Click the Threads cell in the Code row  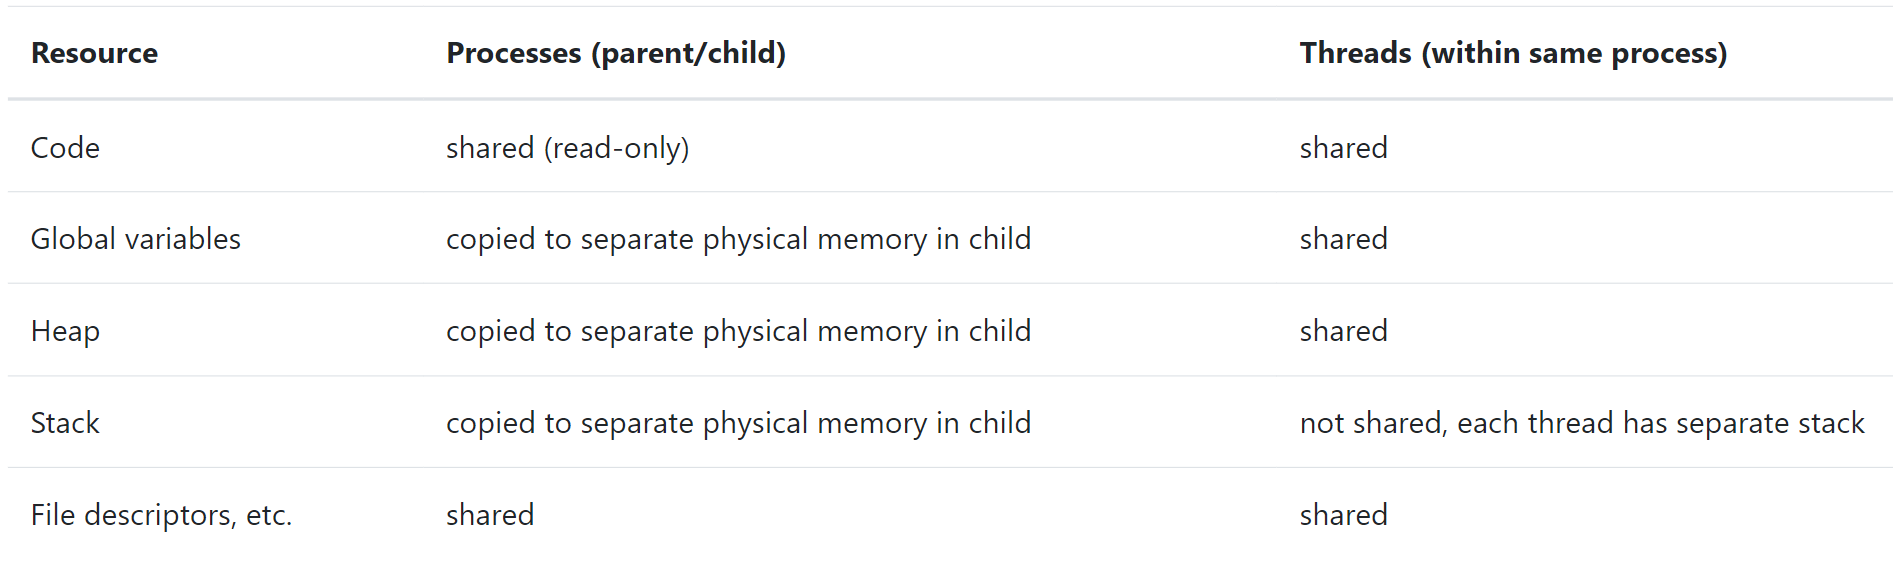(1343, 148)
